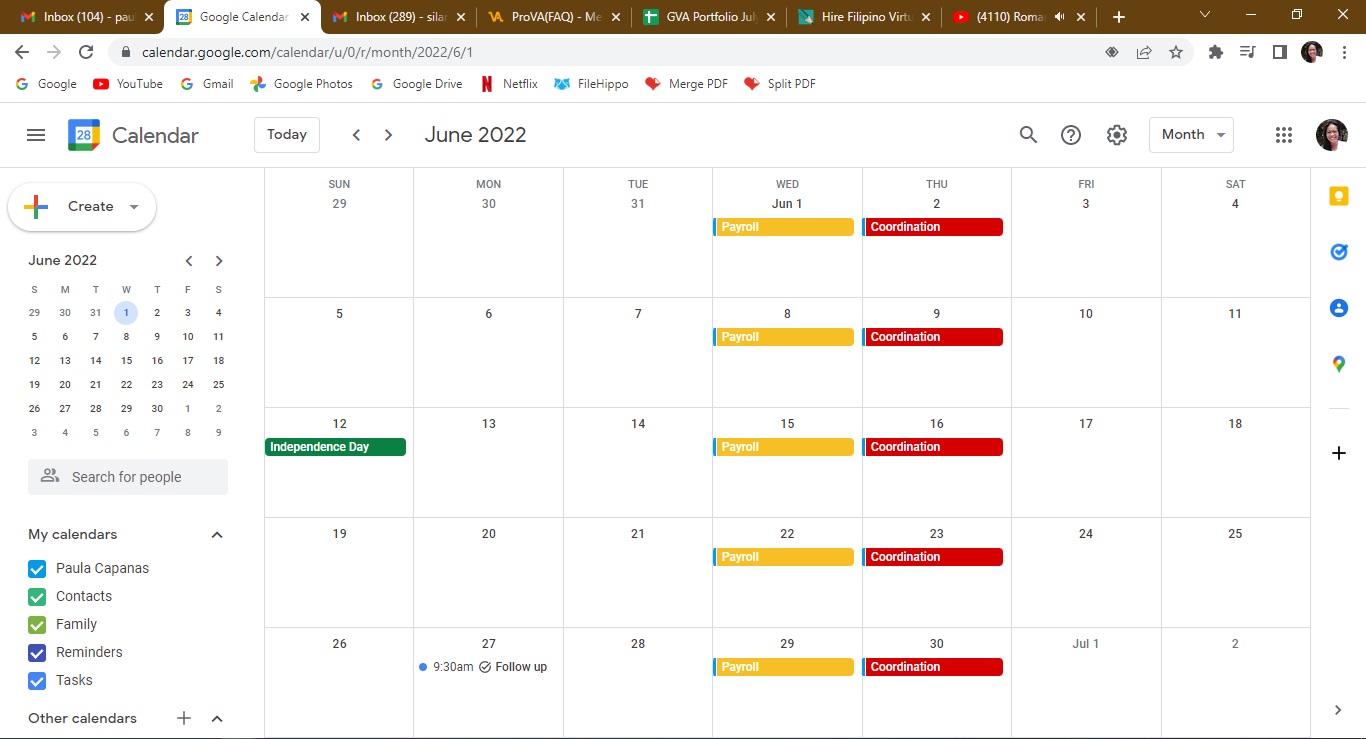
Task: Open the Google apps grid
Action: pyautogui.click(x=1284, y=135)
